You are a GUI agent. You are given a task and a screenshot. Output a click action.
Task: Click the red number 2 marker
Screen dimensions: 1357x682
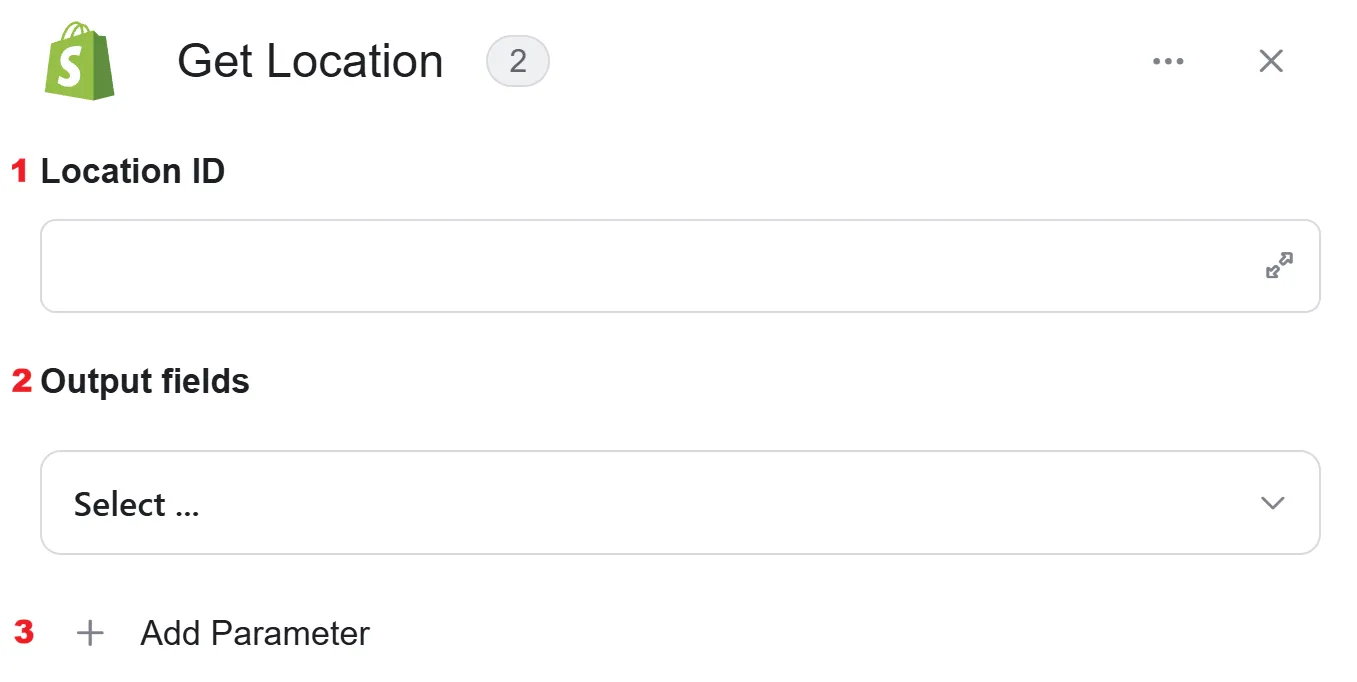tap(22, 381)
